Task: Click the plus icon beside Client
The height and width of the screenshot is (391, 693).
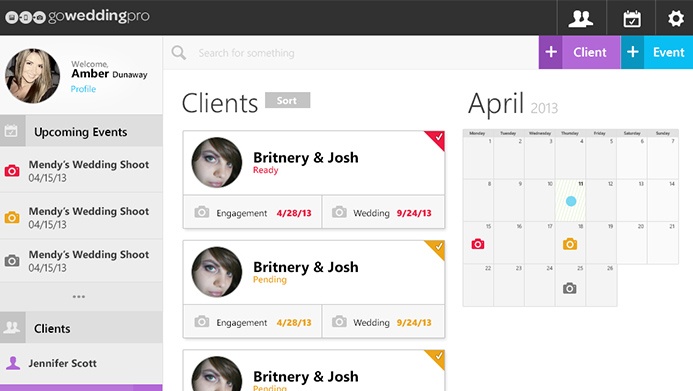Action: [x=551, y=52]
